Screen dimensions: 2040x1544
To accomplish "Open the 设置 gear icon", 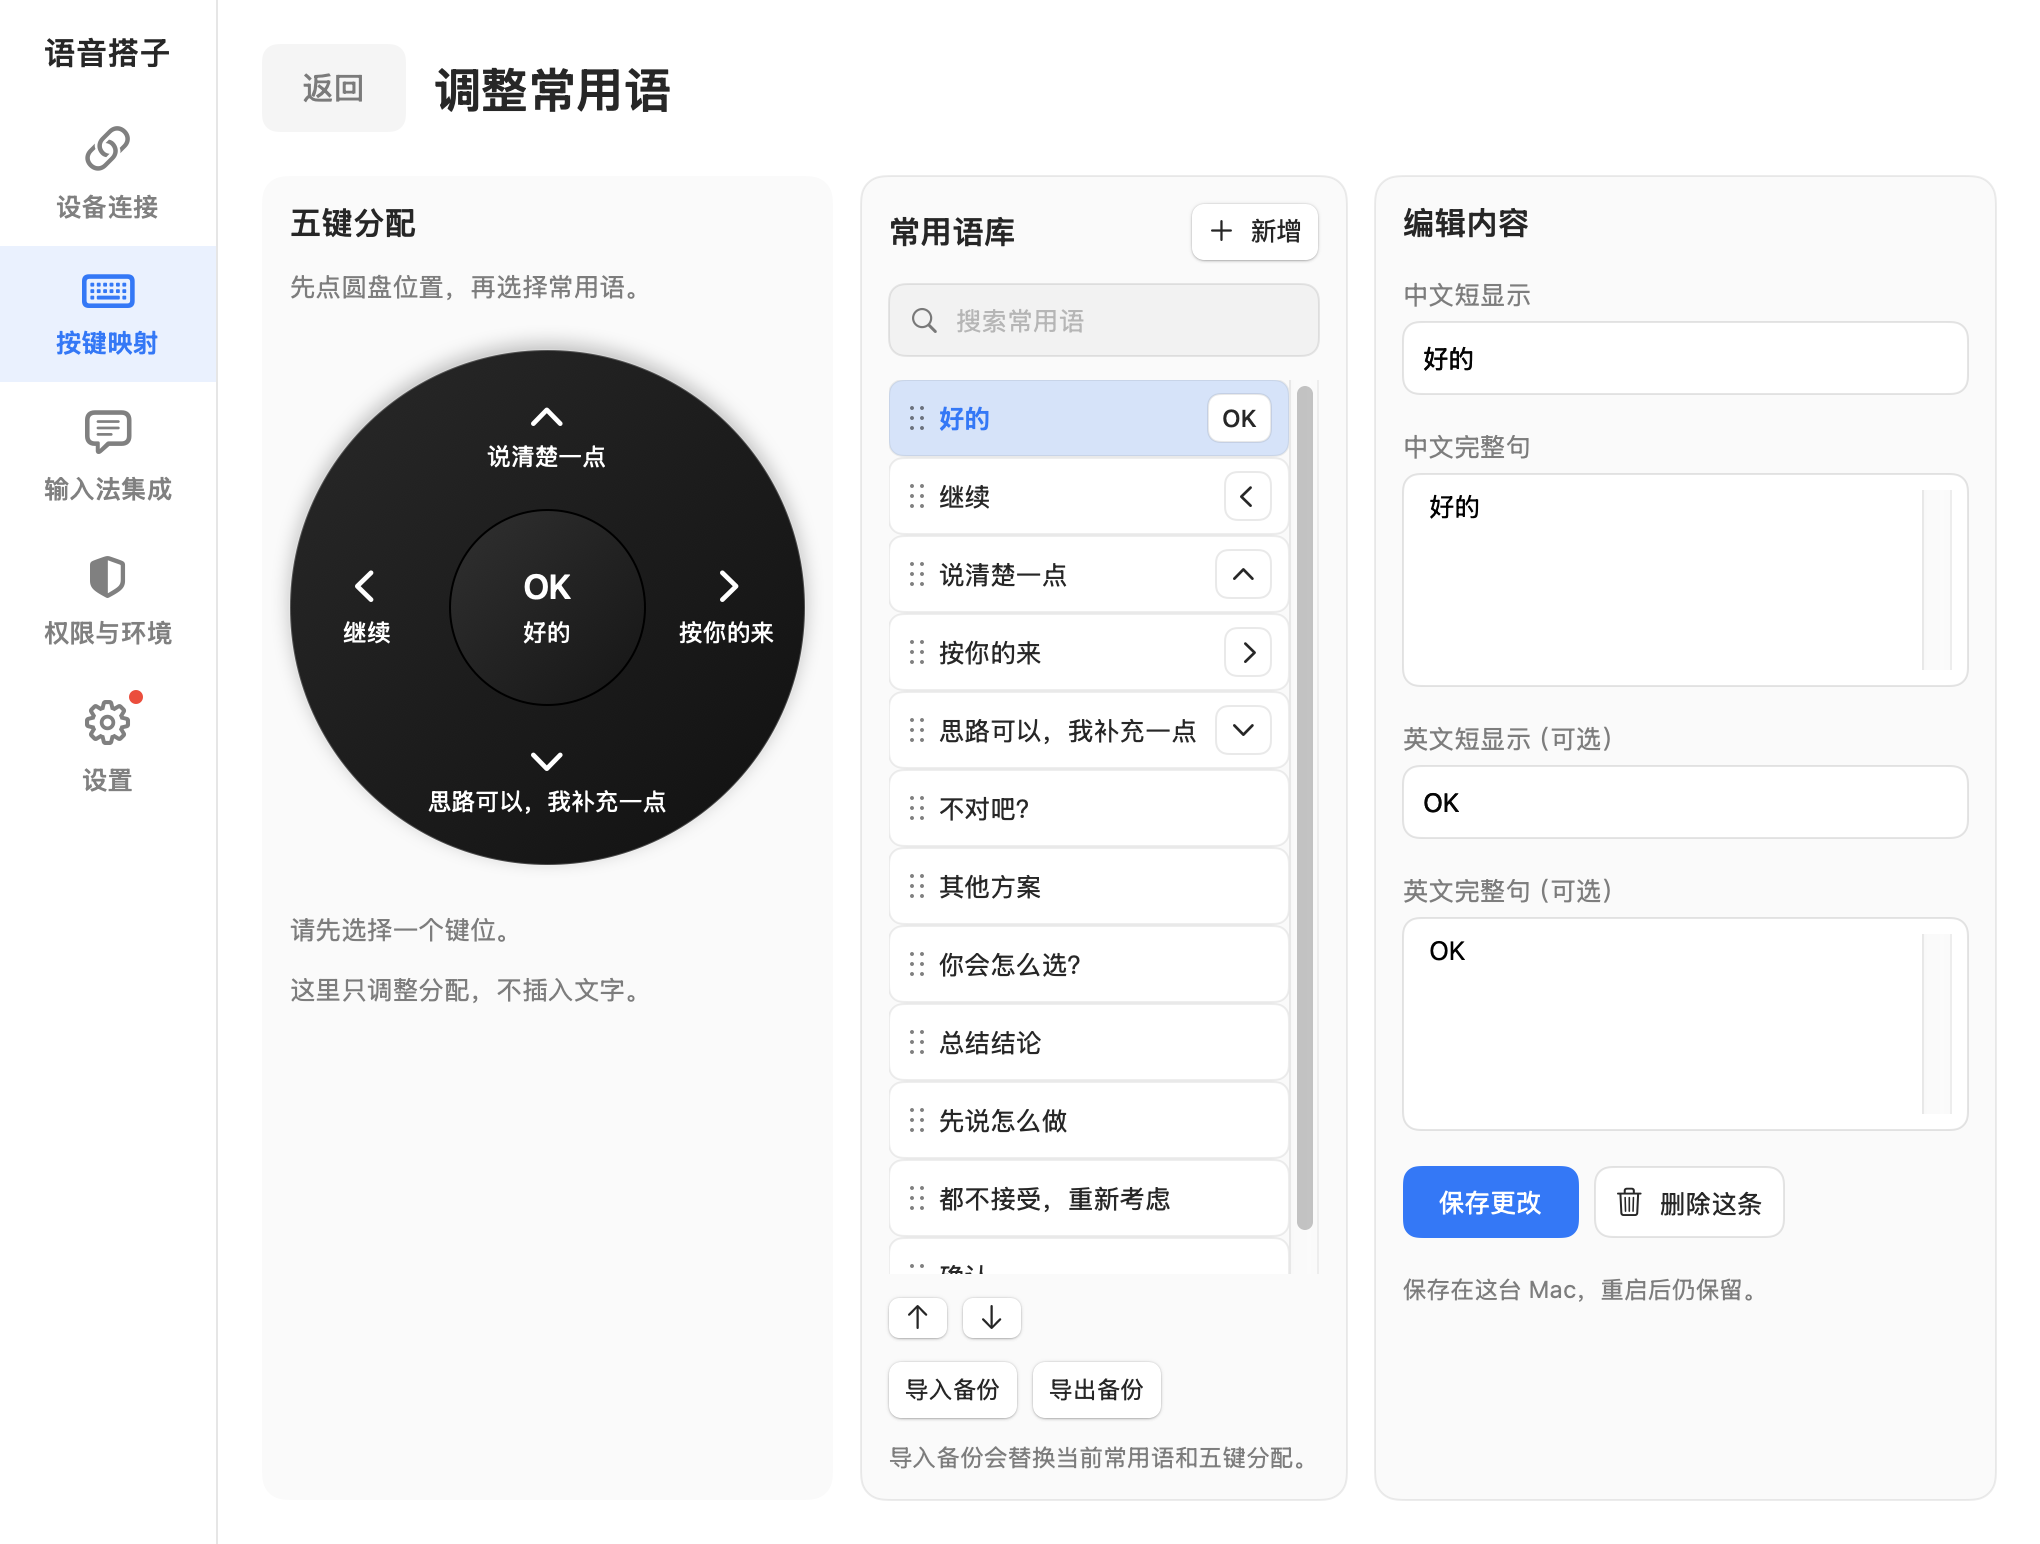I will [x=107, y=722].
